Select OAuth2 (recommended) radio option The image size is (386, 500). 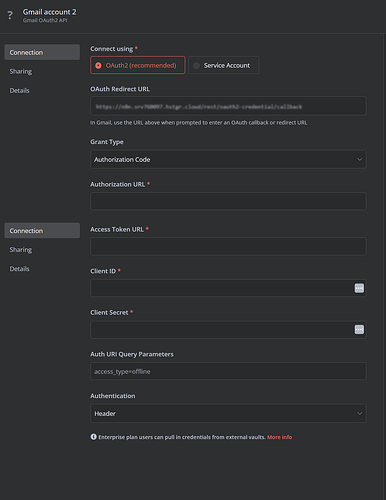coord(138,65)
